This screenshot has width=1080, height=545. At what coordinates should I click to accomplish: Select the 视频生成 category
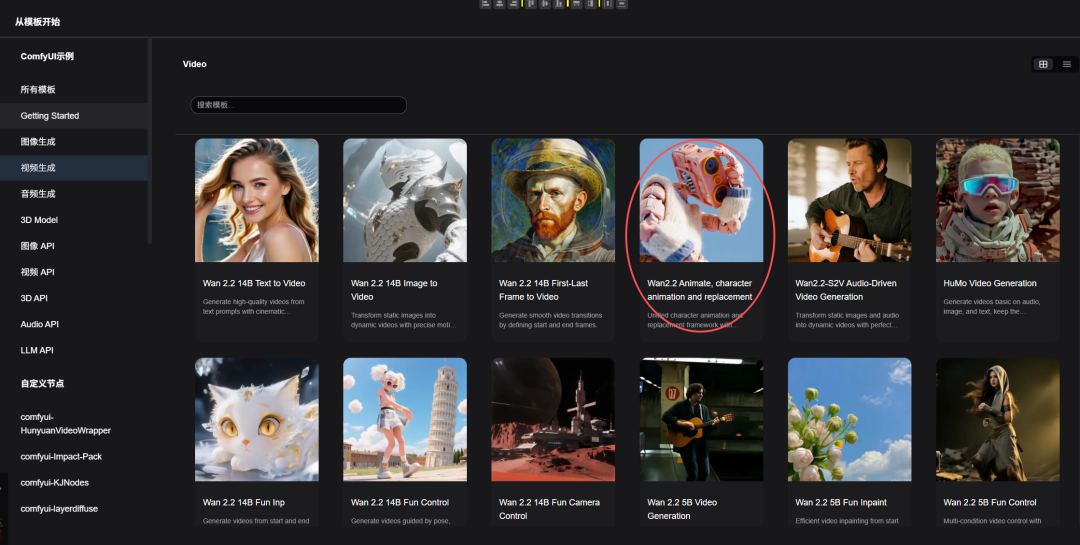pos(74,168)
